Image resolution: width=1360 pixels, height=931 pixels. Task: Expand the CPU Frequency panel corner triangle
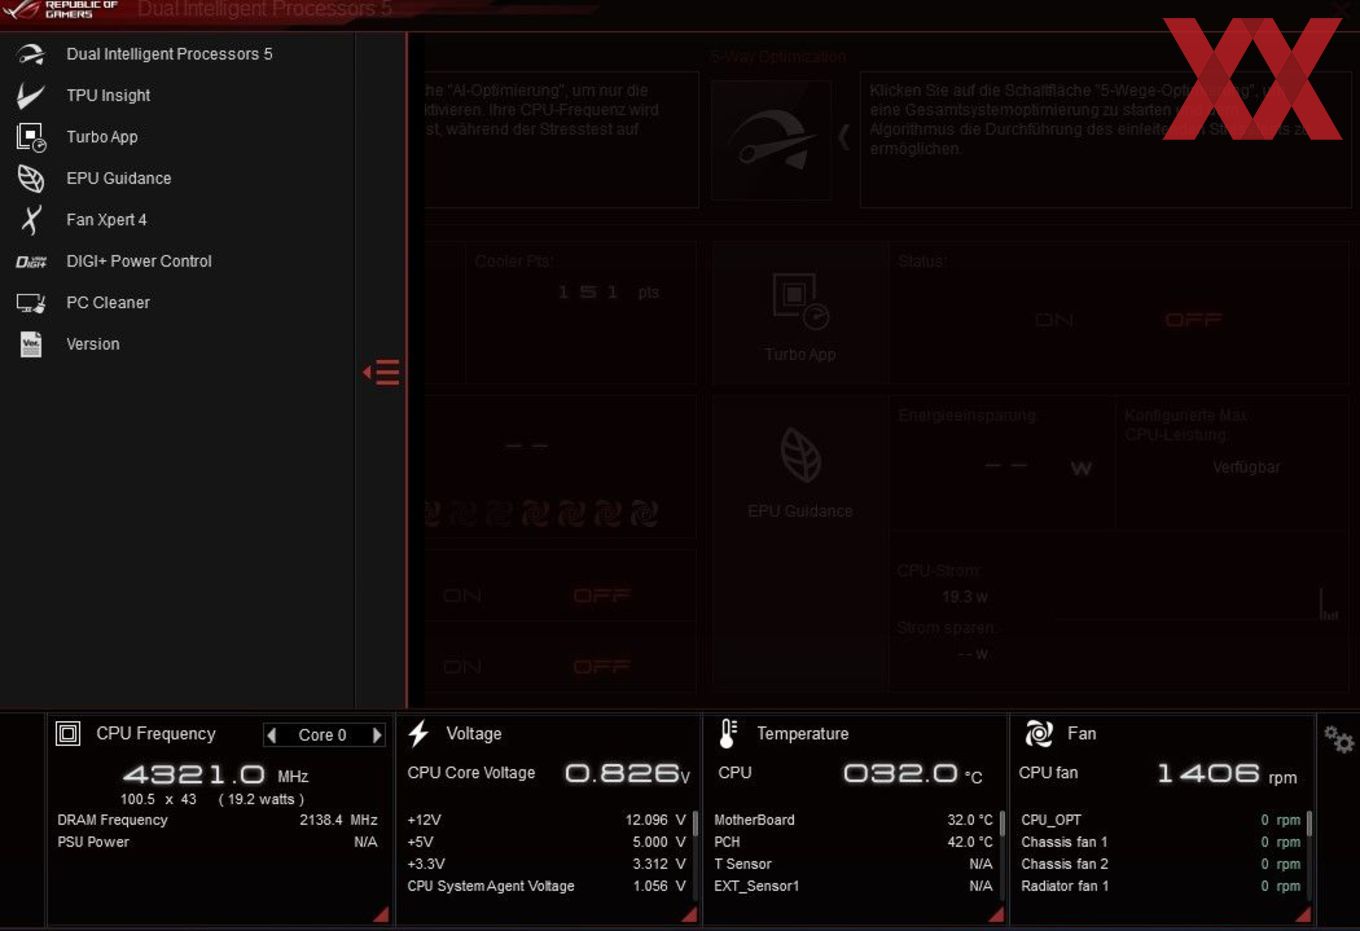point(381,914)
